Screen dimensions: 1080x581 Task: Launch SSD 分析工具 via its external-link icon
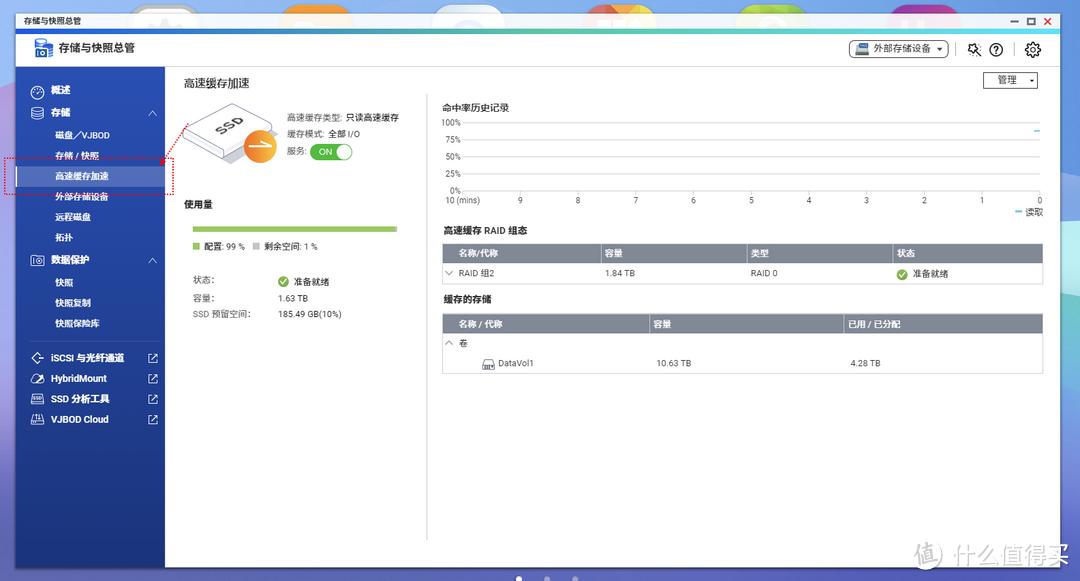(152, 398)
